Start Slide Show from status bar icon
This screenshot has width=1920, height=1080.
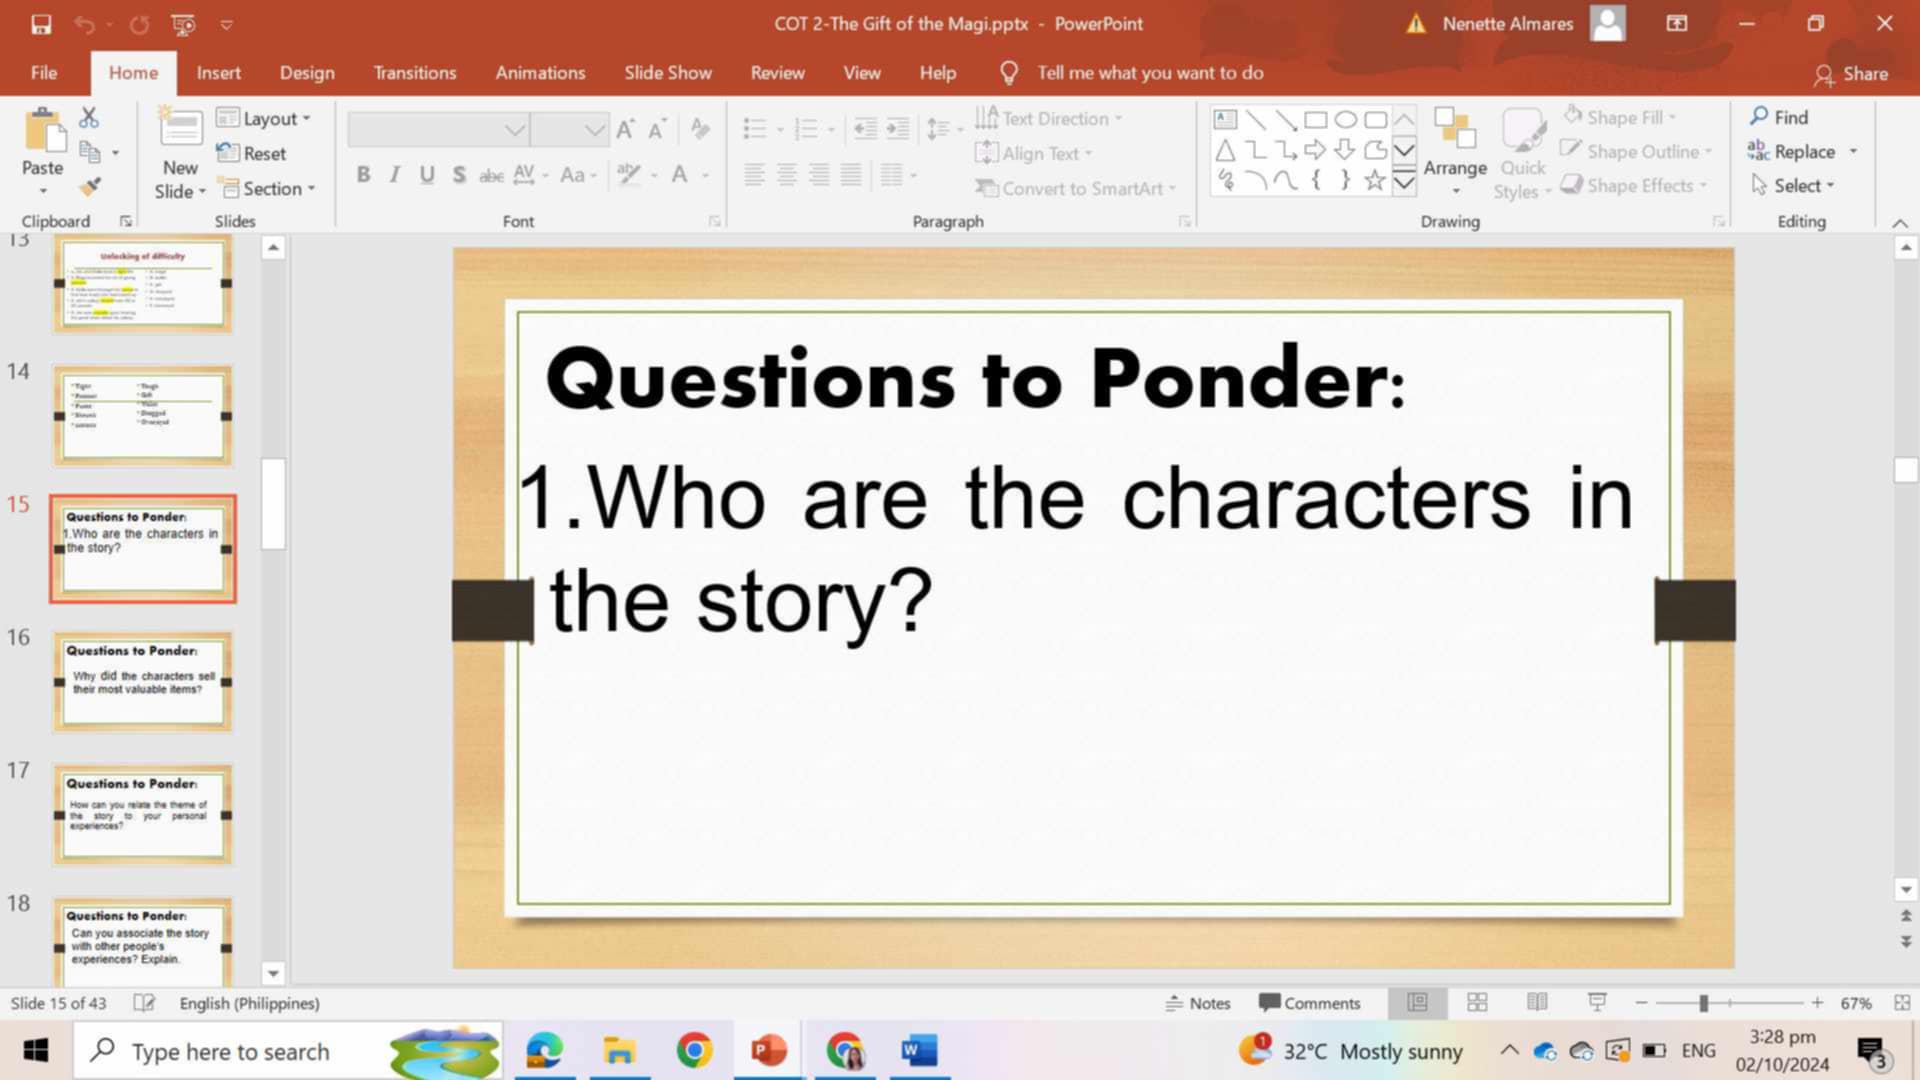pos(1597,1002)
